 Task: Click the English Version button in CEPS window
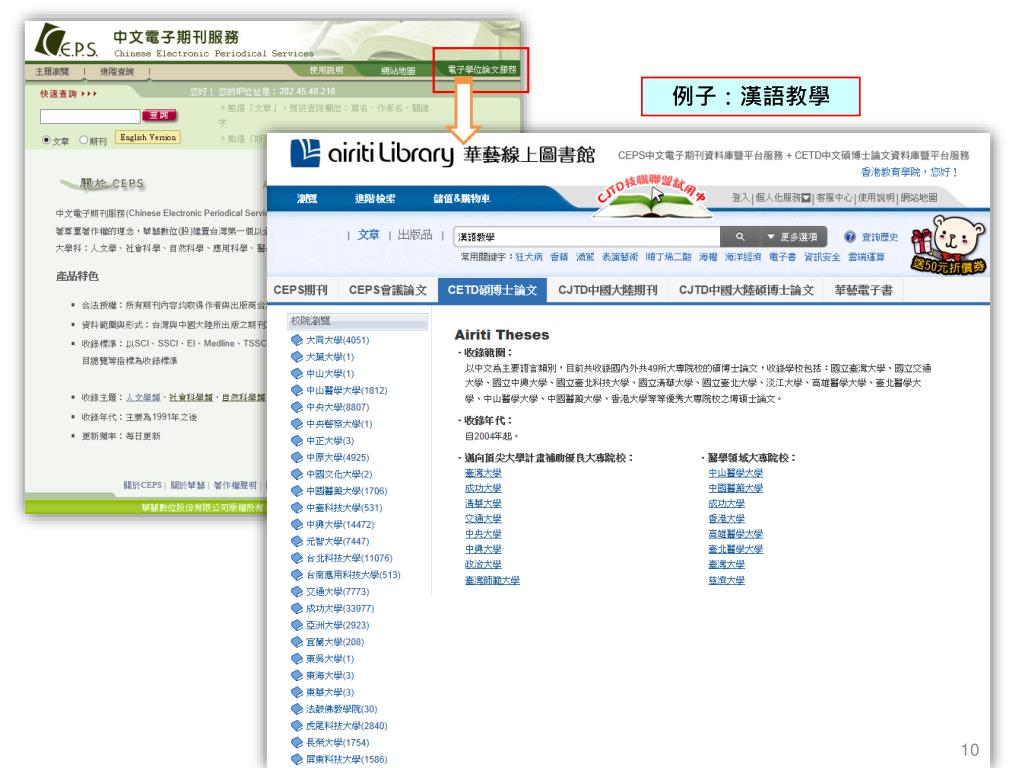click(x=148, y=137)
